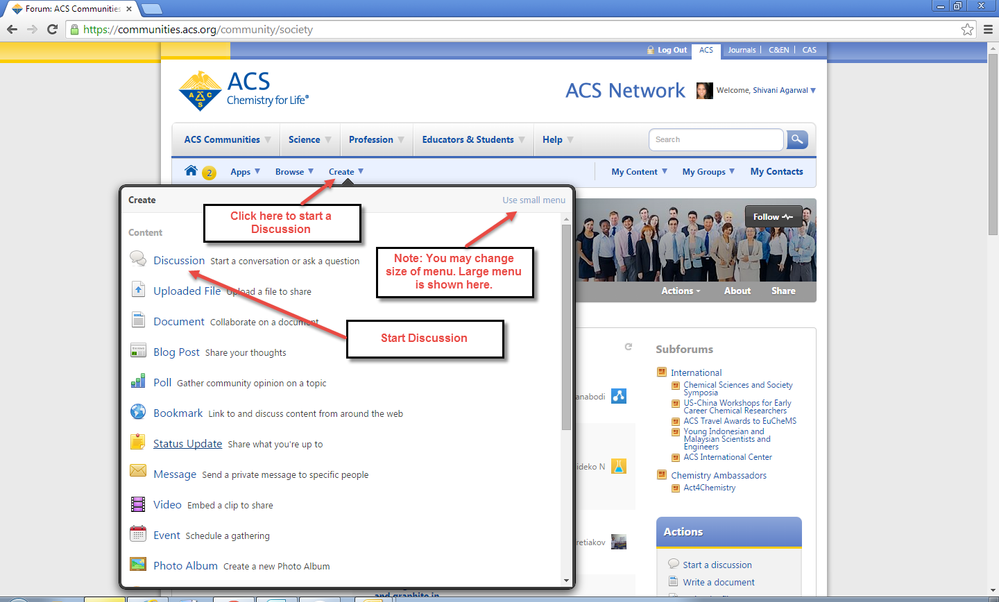Click the Log Out link

tap(671, 50)
